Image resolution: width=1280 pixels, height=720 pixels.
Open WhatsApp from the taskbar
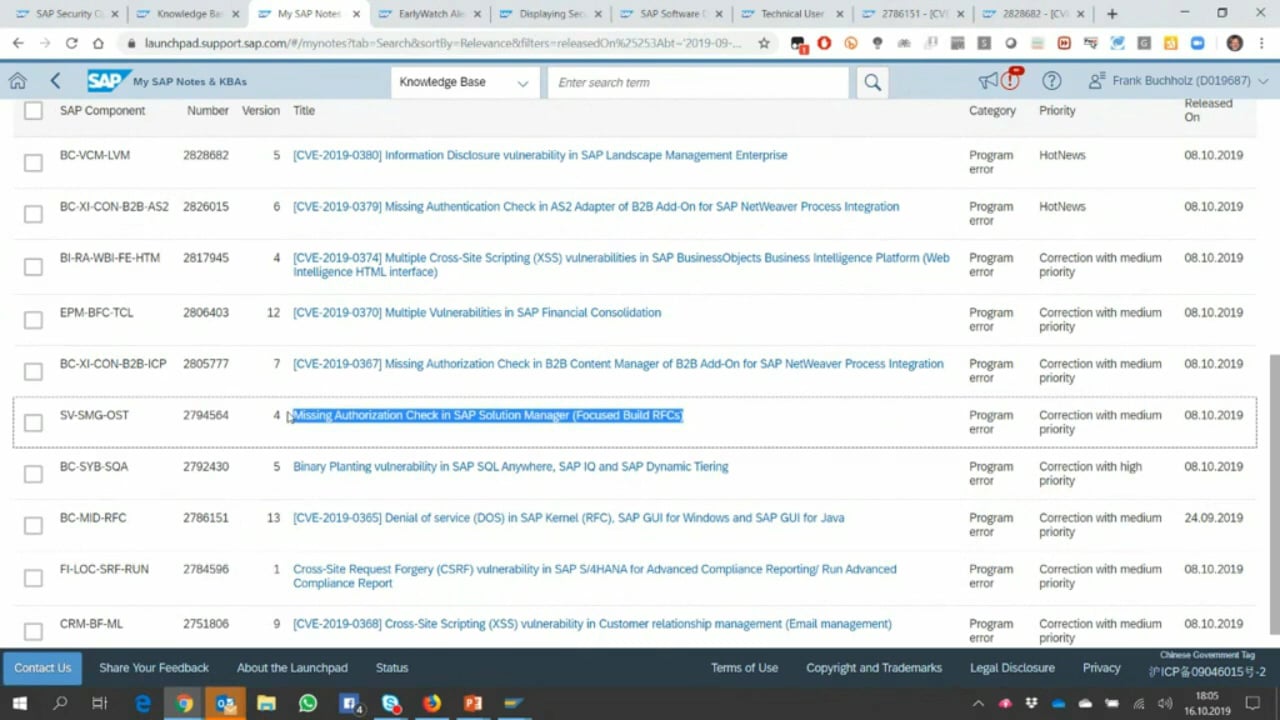(x=307, y=703)
